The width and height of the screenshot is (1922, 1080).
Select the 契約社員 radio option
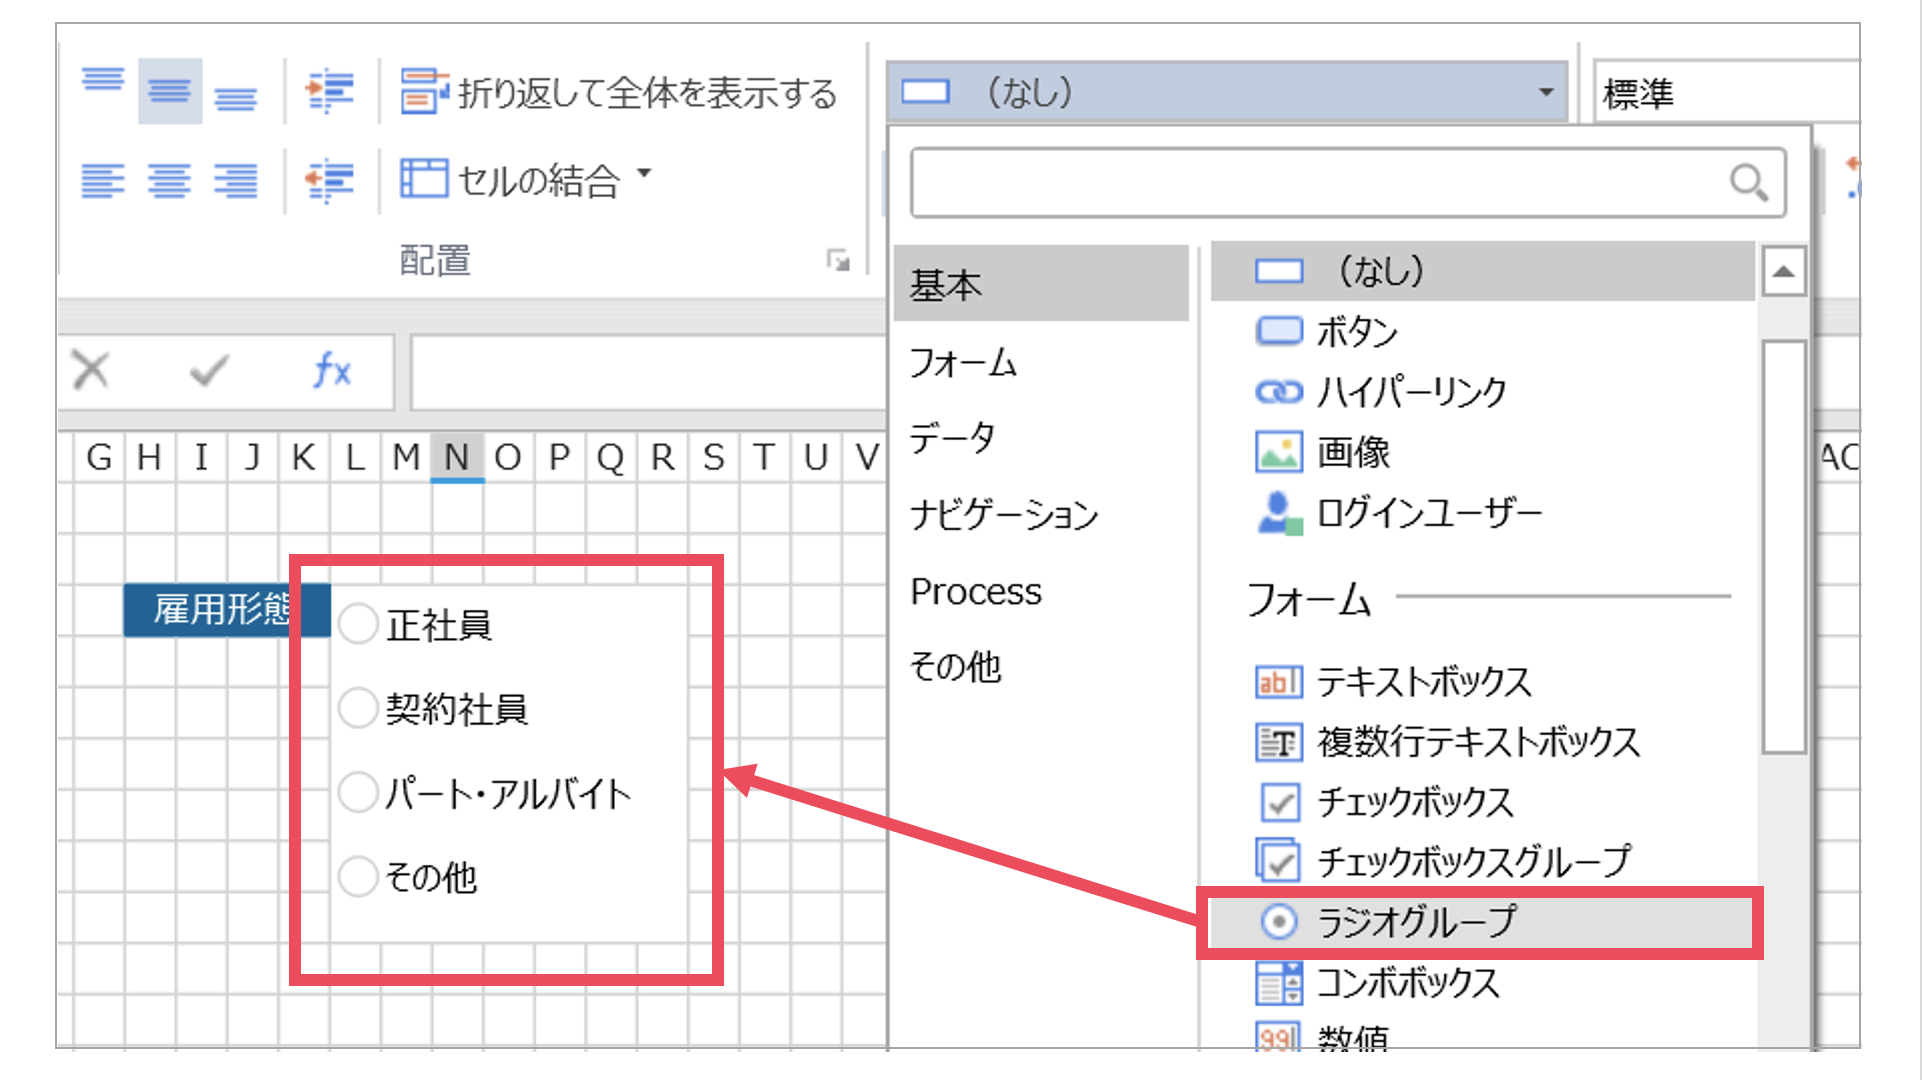[357, 708]
